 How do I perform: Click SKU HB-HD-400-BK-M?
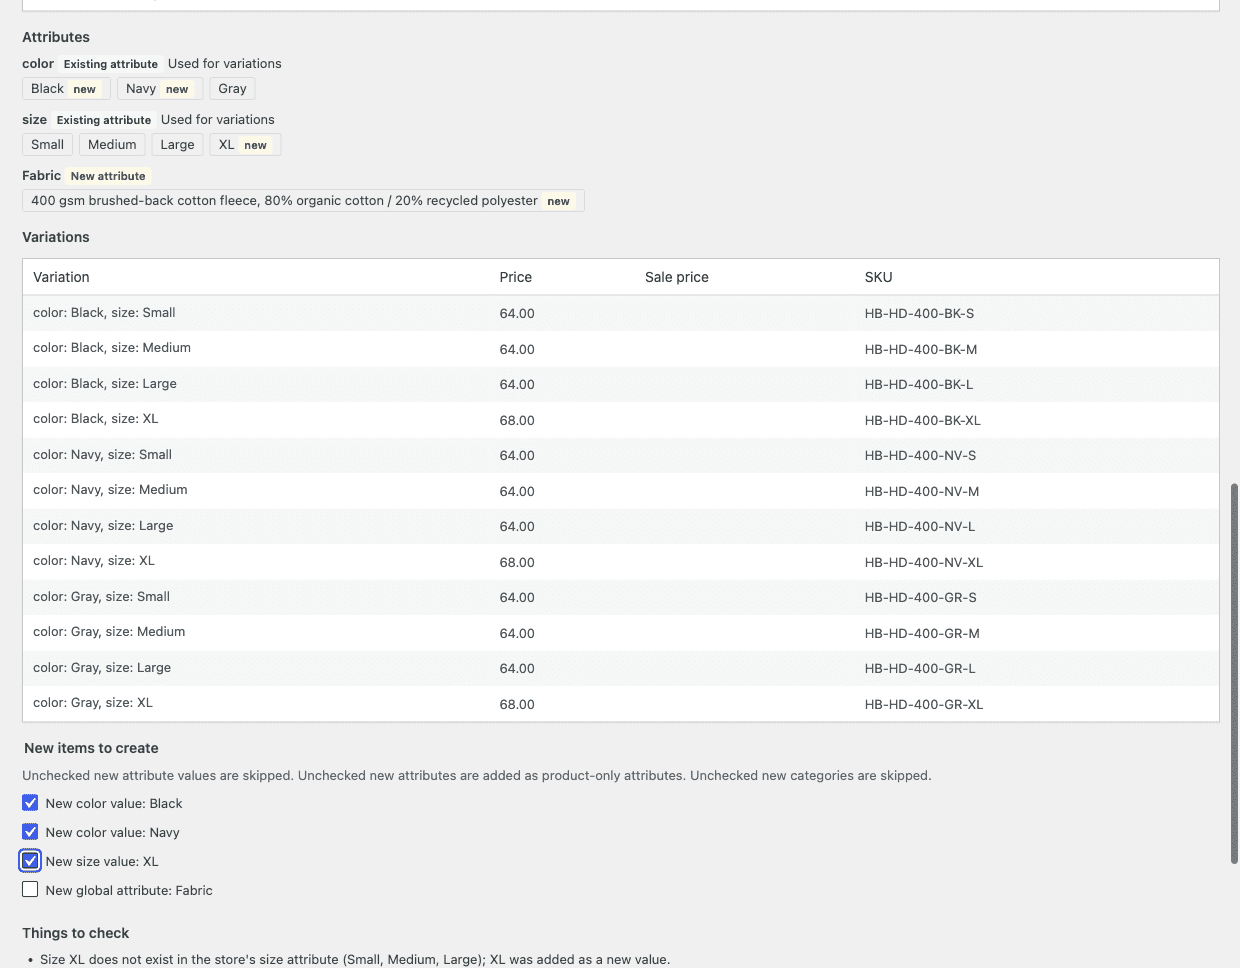(921, 349)
